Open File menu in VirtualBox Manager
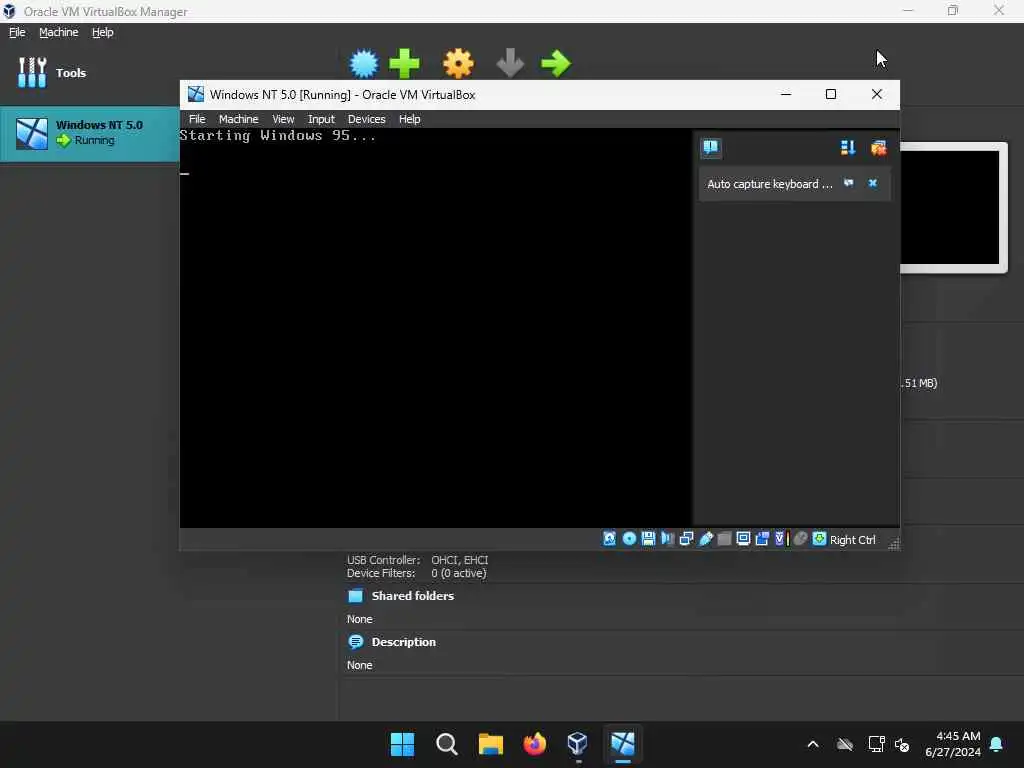Screen dimensions: 1024x768 [17, 32]
